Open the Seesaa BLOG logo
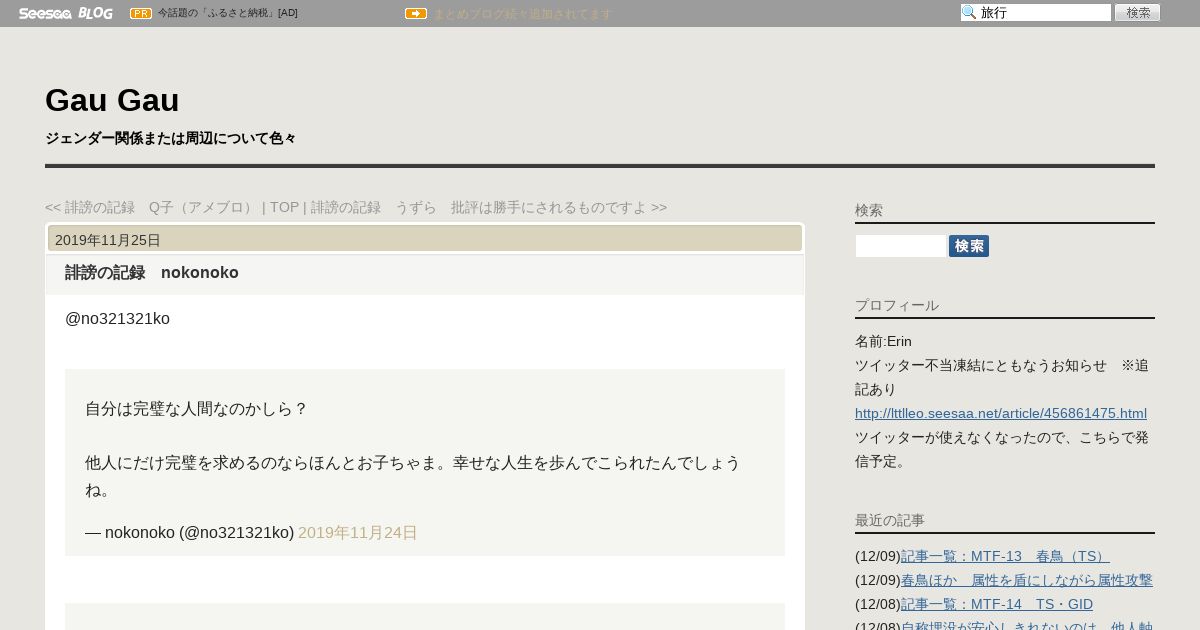The width and height of the screenshot is (1200, 630). [65, 13]
